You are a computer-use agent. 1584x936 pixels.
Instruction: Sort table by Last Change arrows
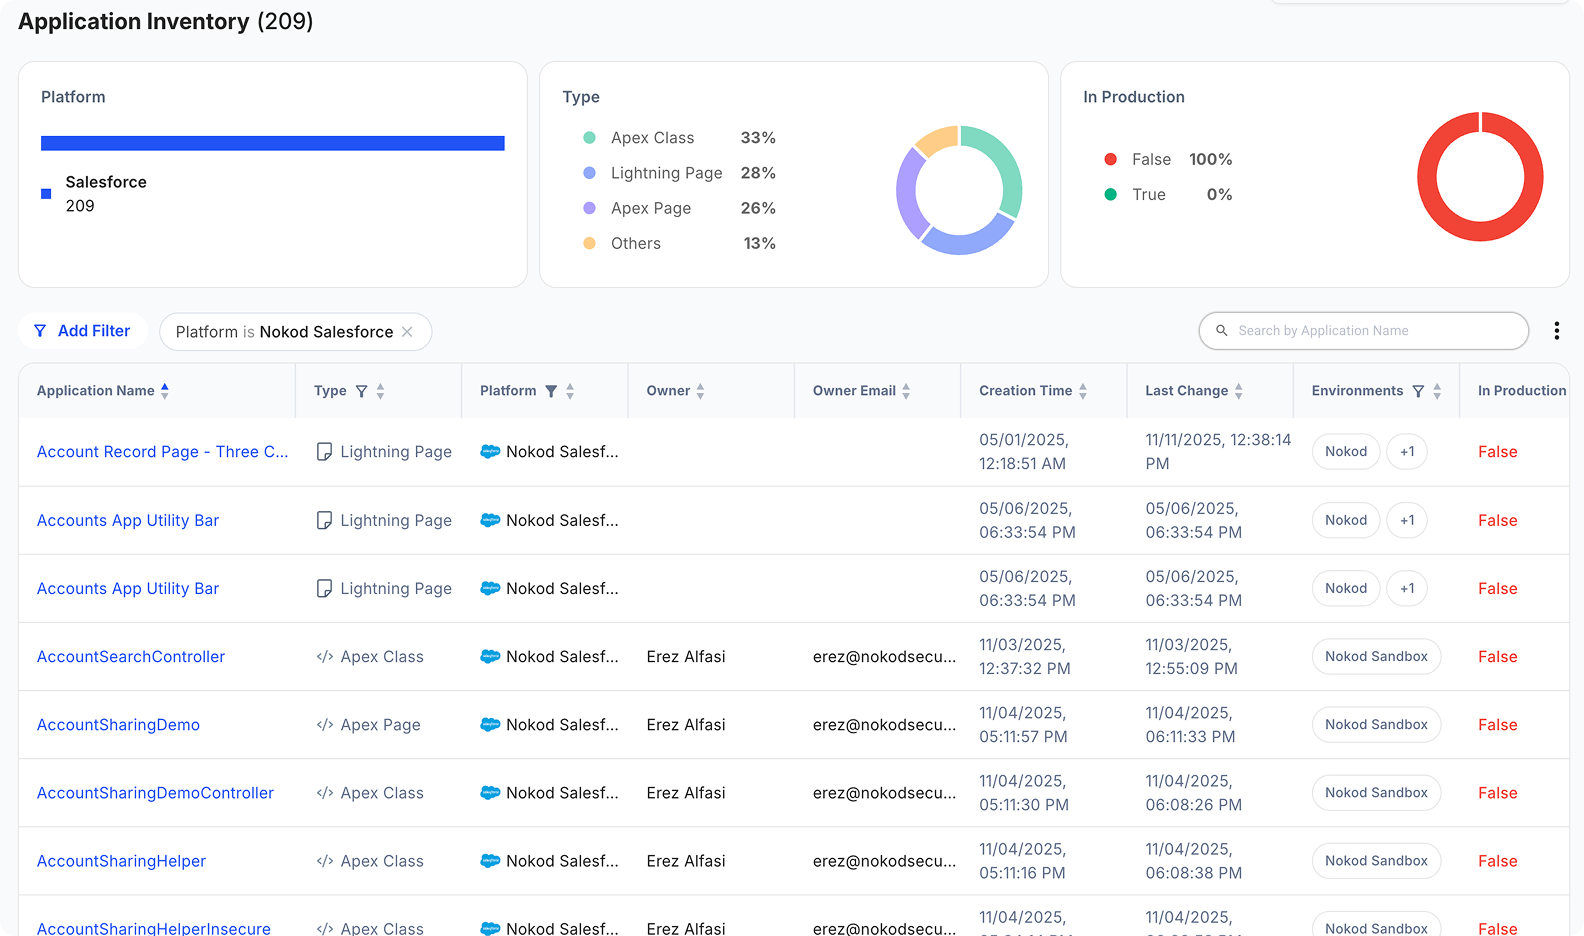1238,391
